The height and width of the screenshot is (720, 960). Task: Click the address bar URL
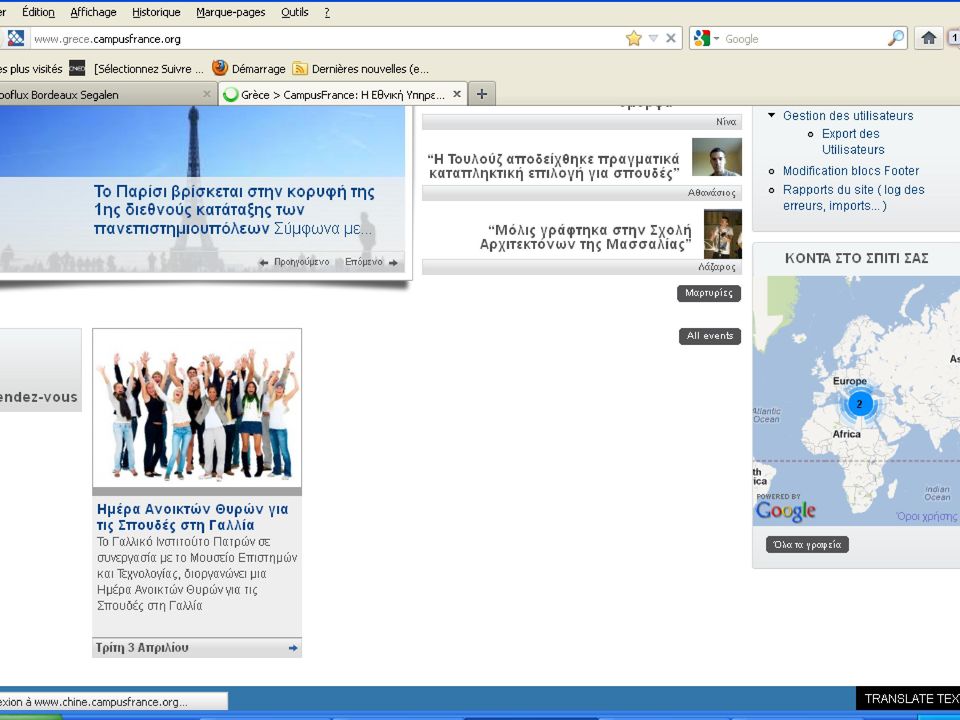click(x=107, y=39)
